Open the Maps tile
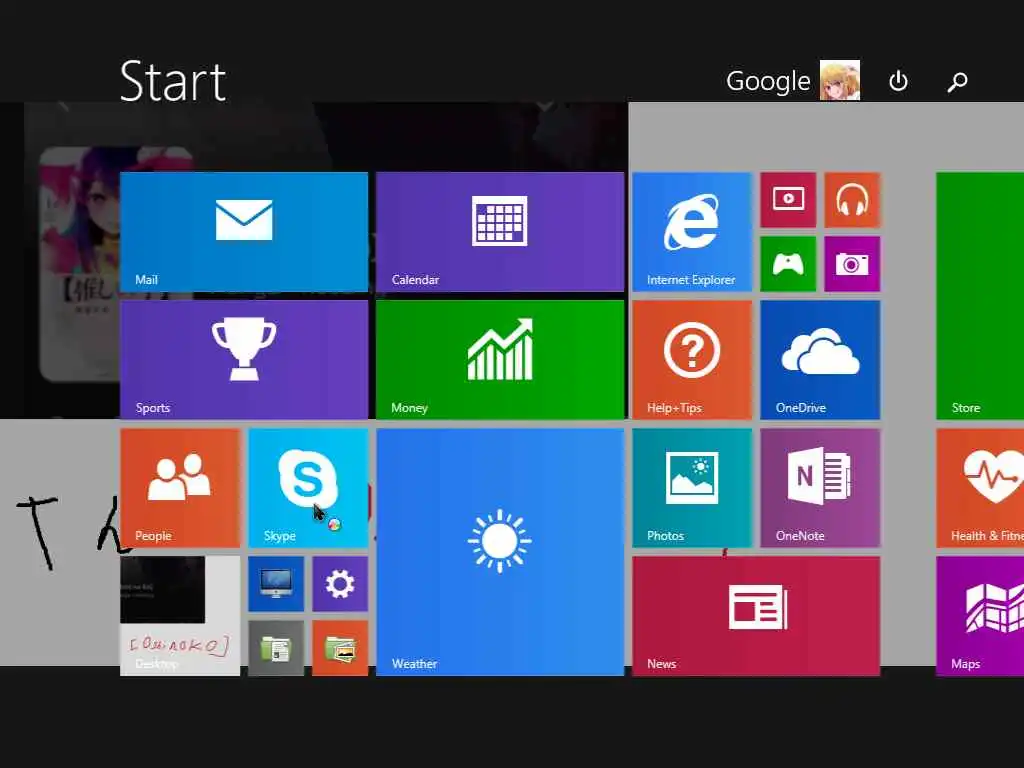Image resolution: width=1024 pixels, height=768 pixels. [x=980, y=616]
